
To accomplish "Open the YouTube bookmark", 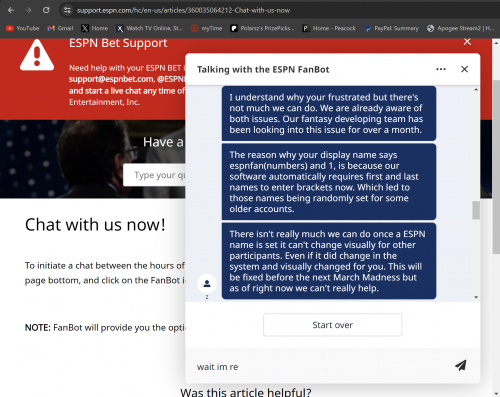I will click(23, 28).
